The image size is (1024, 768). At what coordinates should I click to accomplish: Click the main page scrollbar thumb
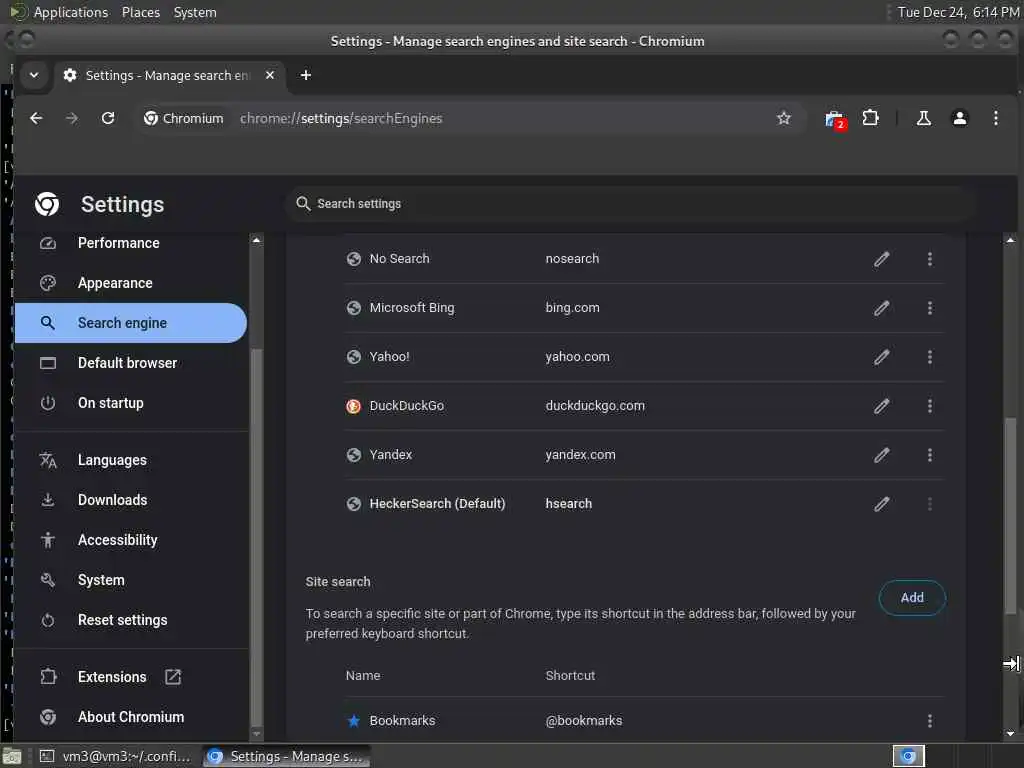point(1010,515)
